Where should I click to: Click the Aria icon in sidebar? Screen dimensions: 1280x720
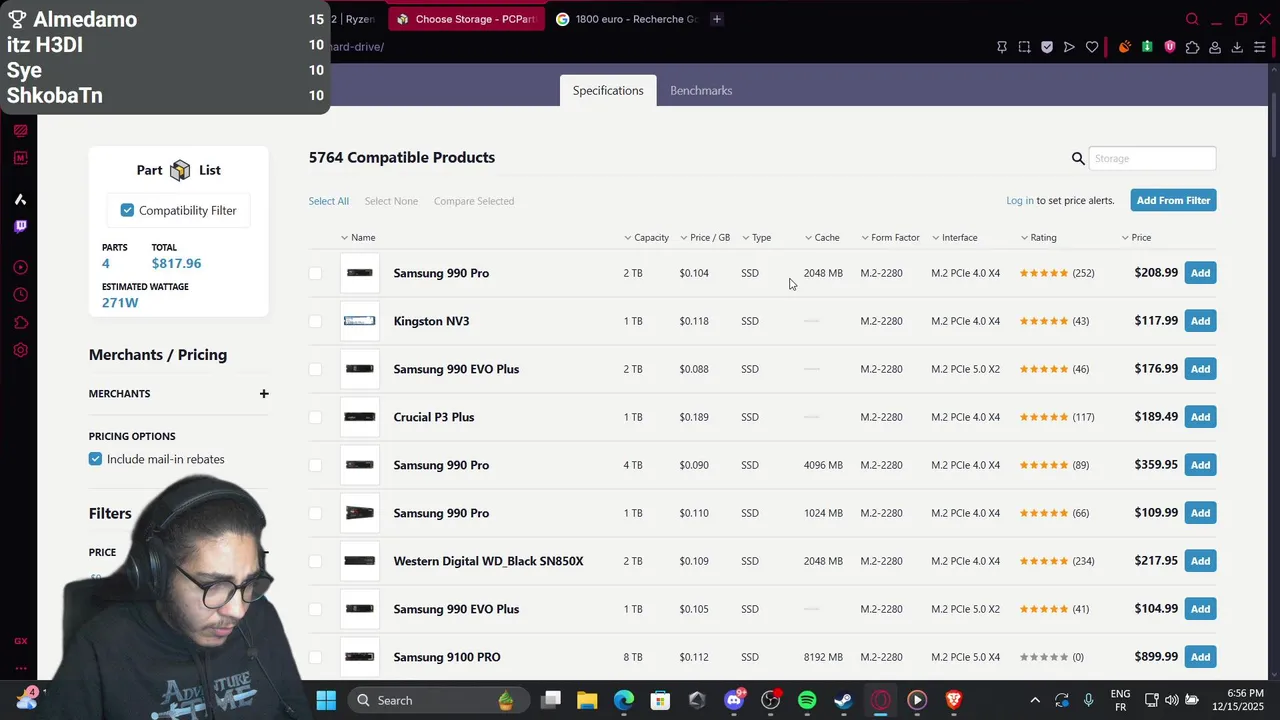click(x=20, y=199)
